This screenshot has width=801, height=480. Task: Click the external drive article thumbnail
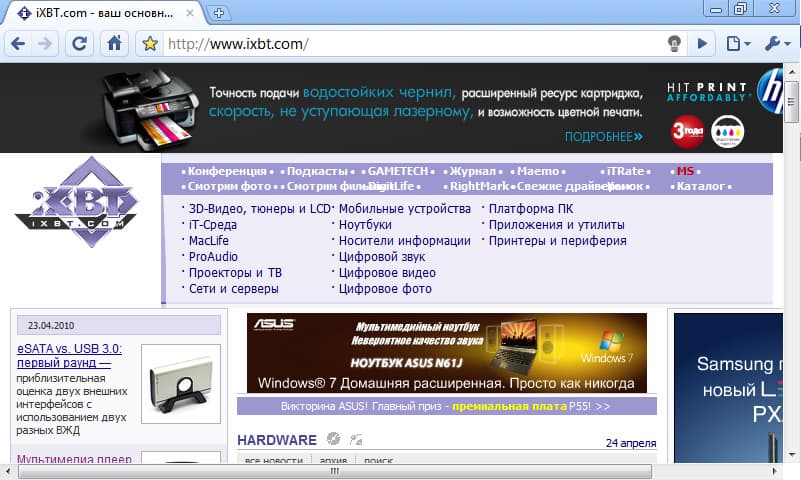click(x=181, y=384)
